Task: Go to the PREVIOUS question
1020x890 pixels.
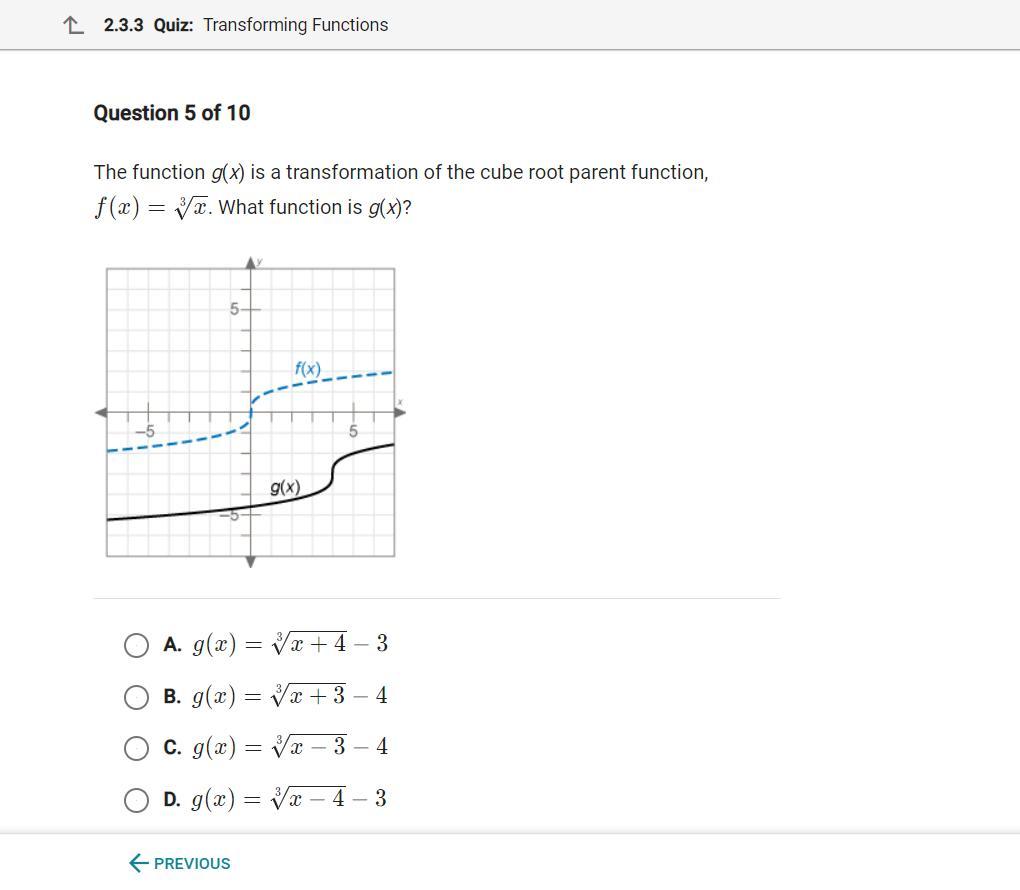Action: coord(180,863)
